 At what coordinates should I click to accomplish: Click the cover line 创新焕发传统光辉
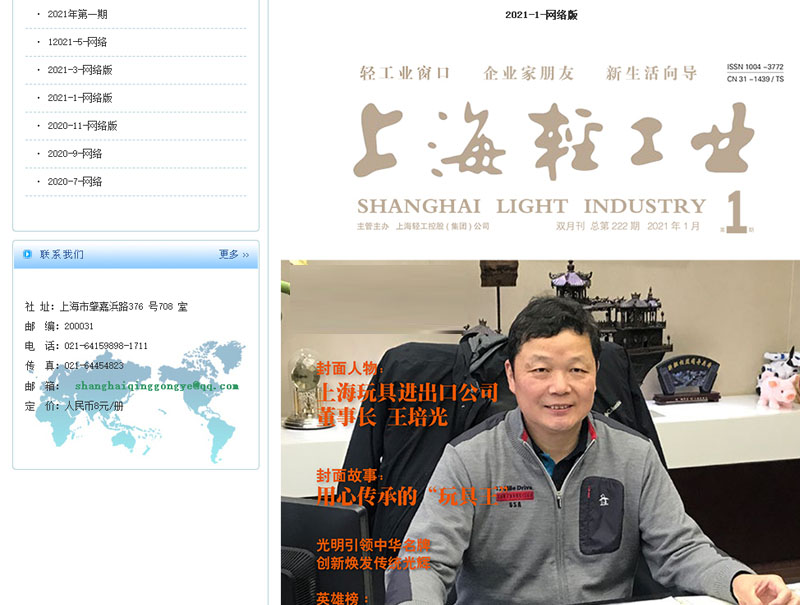[x=373, y=563]
